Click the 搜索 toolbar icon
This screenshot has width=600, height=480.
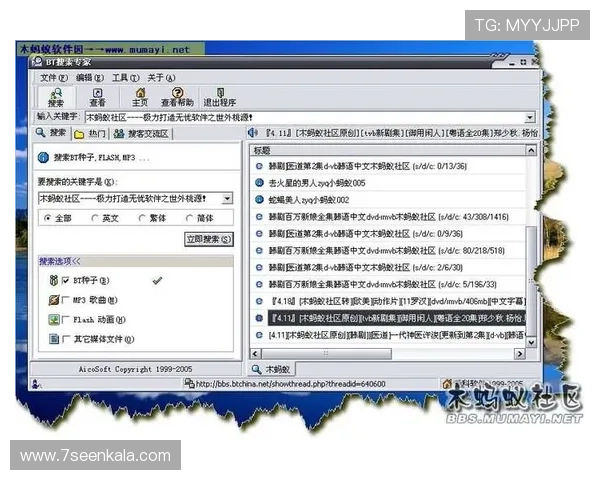tap(56, 93)
